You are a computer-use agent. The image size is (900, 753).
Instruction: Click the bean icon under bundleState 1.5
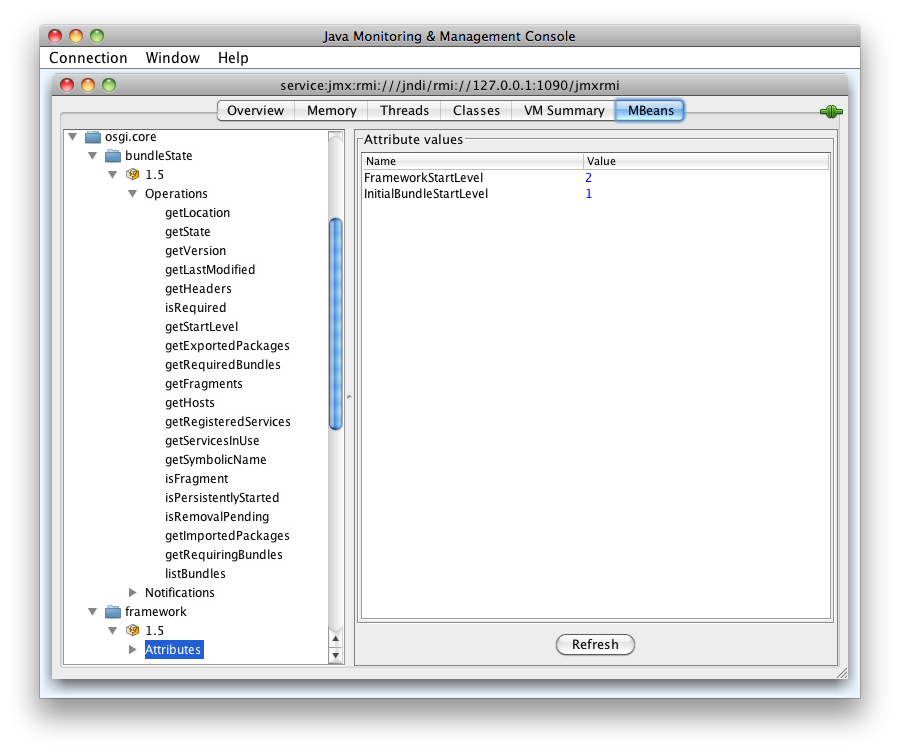(x=133, y=174)
